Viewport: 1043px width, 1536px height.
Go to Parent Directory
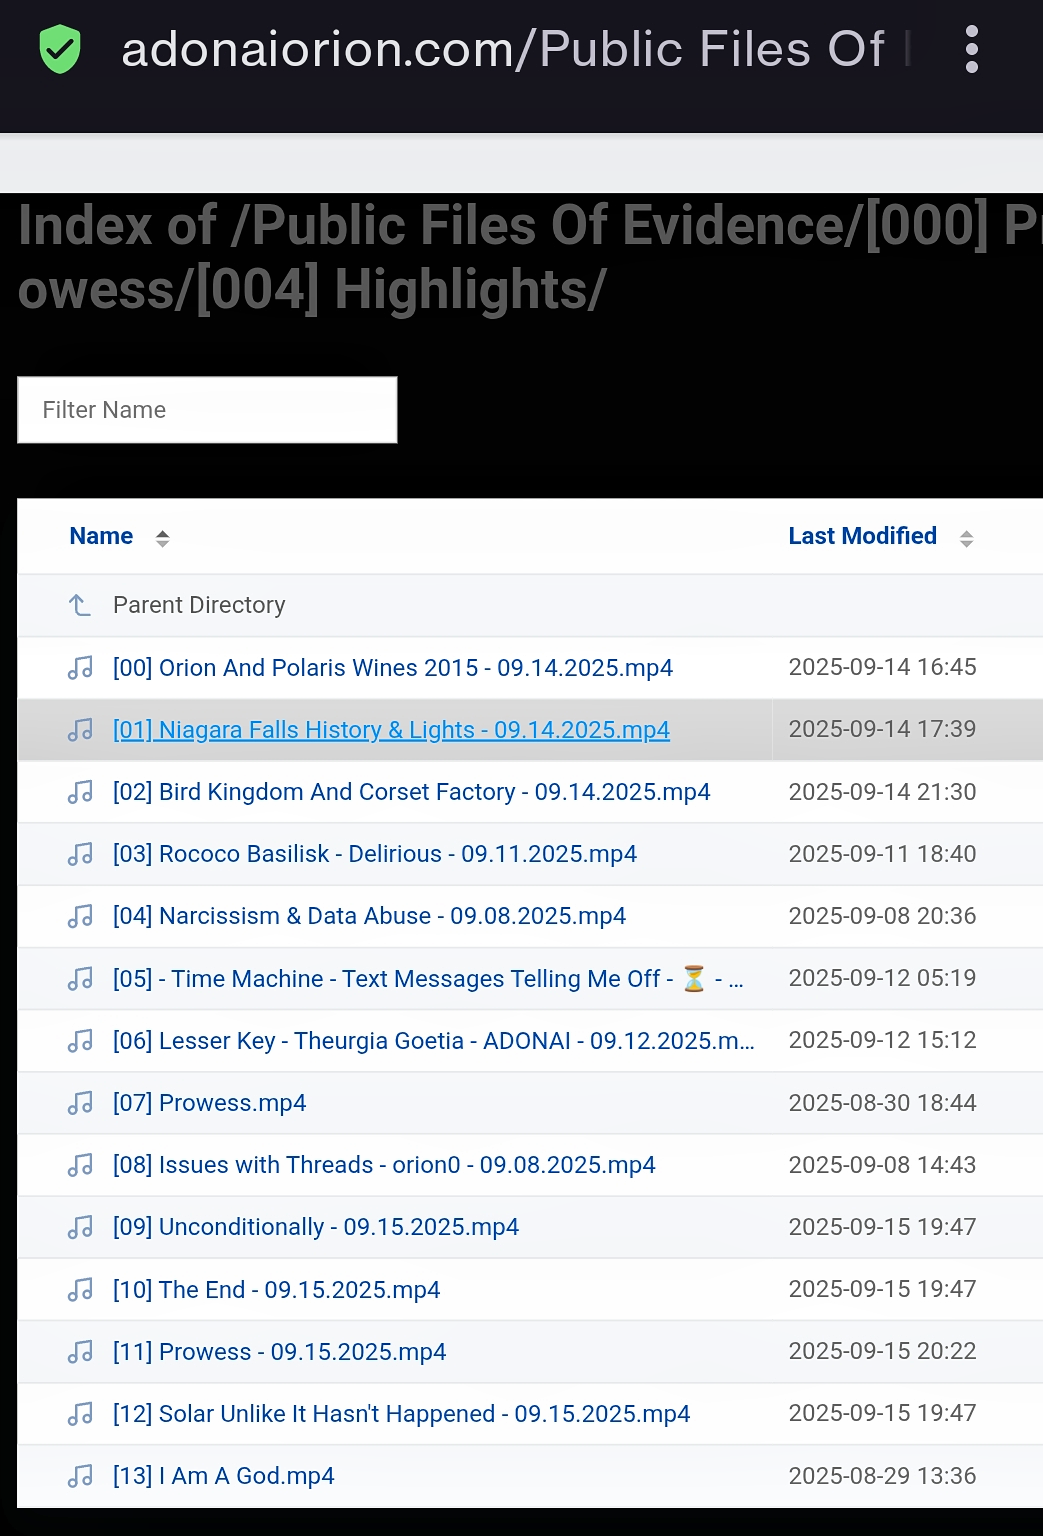(199, 605)
